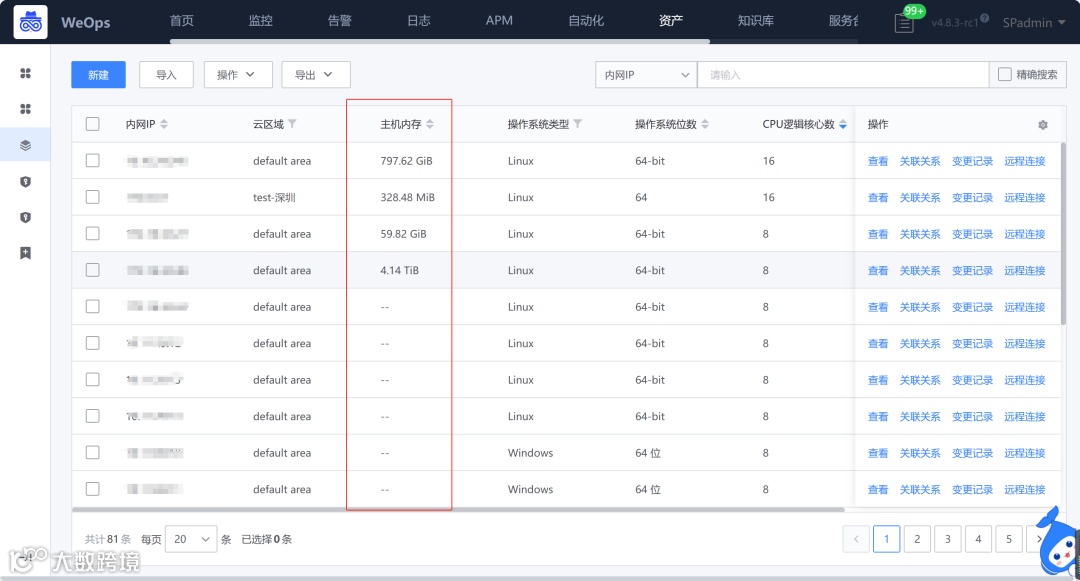
Task: Click 查看 for the 64 位 first Windows row
Action: 878,453
